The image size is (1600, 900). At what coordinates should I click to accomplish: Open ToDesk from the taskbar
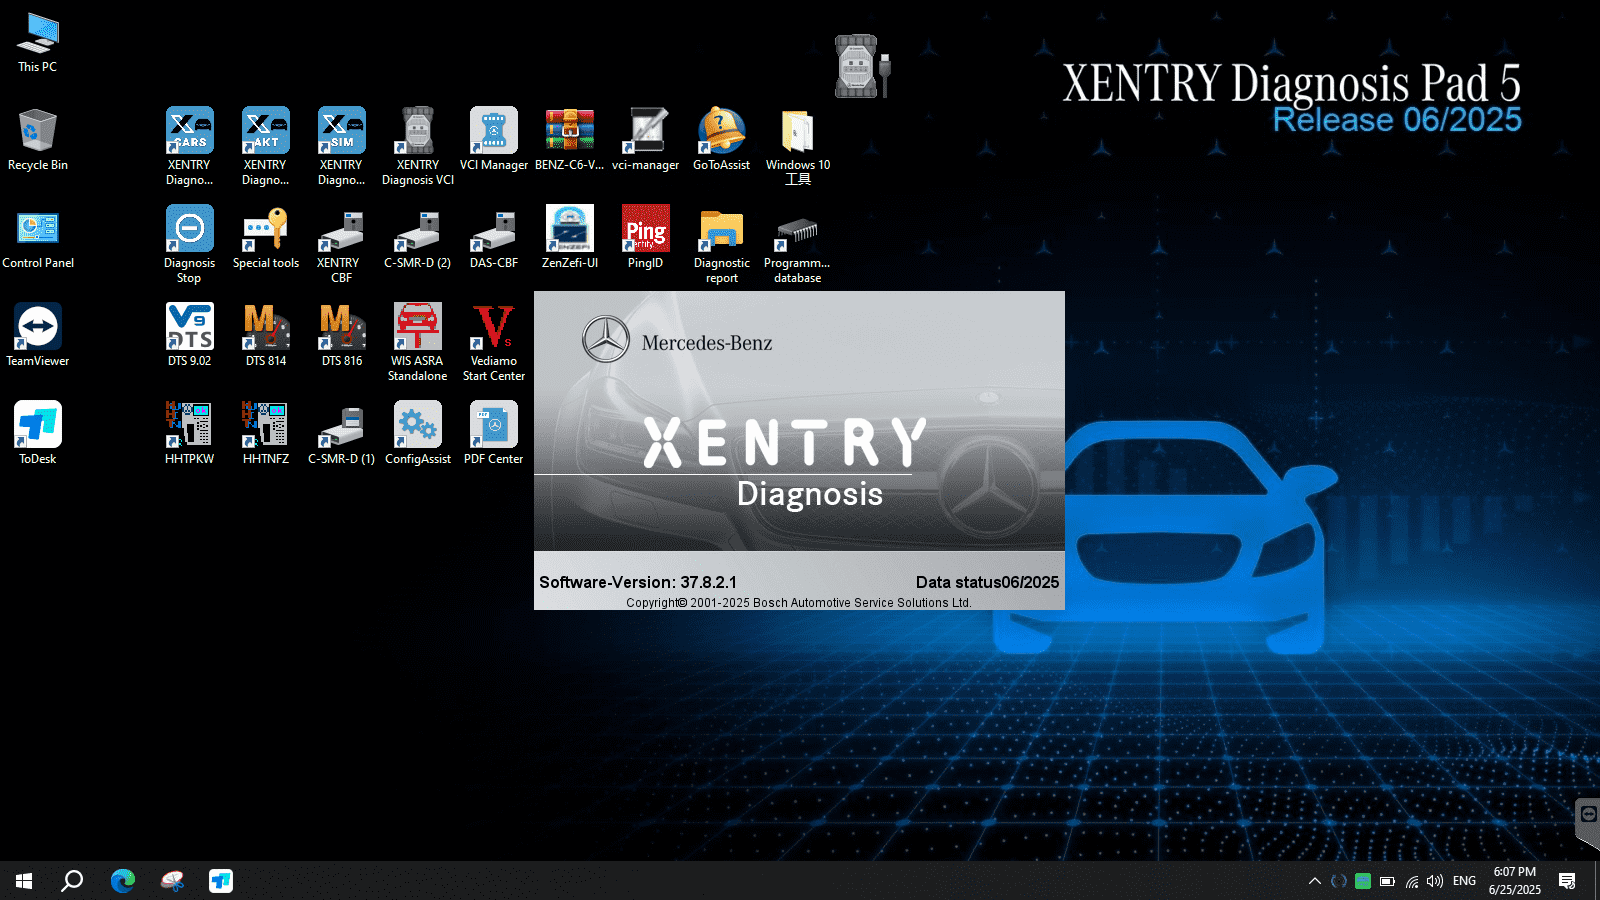pos(221,881)
